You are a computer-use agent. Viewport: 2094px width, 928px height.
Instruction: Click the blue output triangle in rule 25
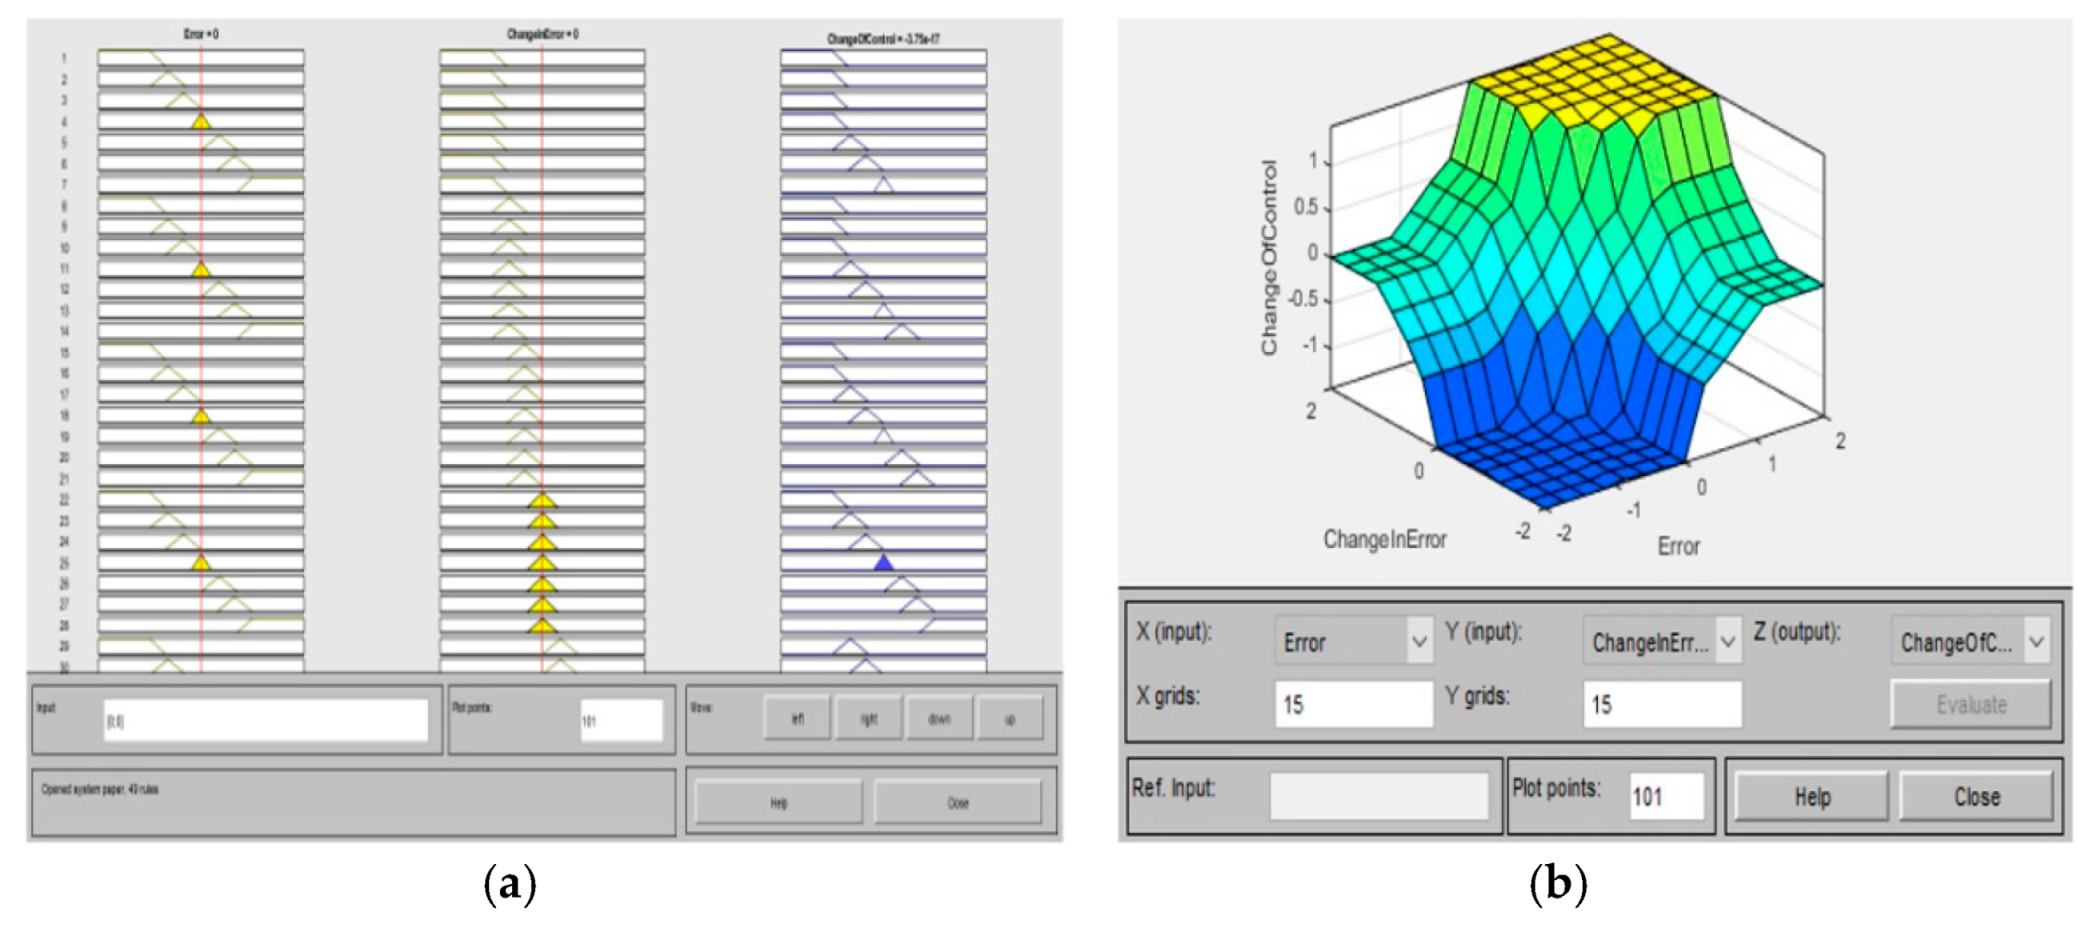[x=883, y=563]
